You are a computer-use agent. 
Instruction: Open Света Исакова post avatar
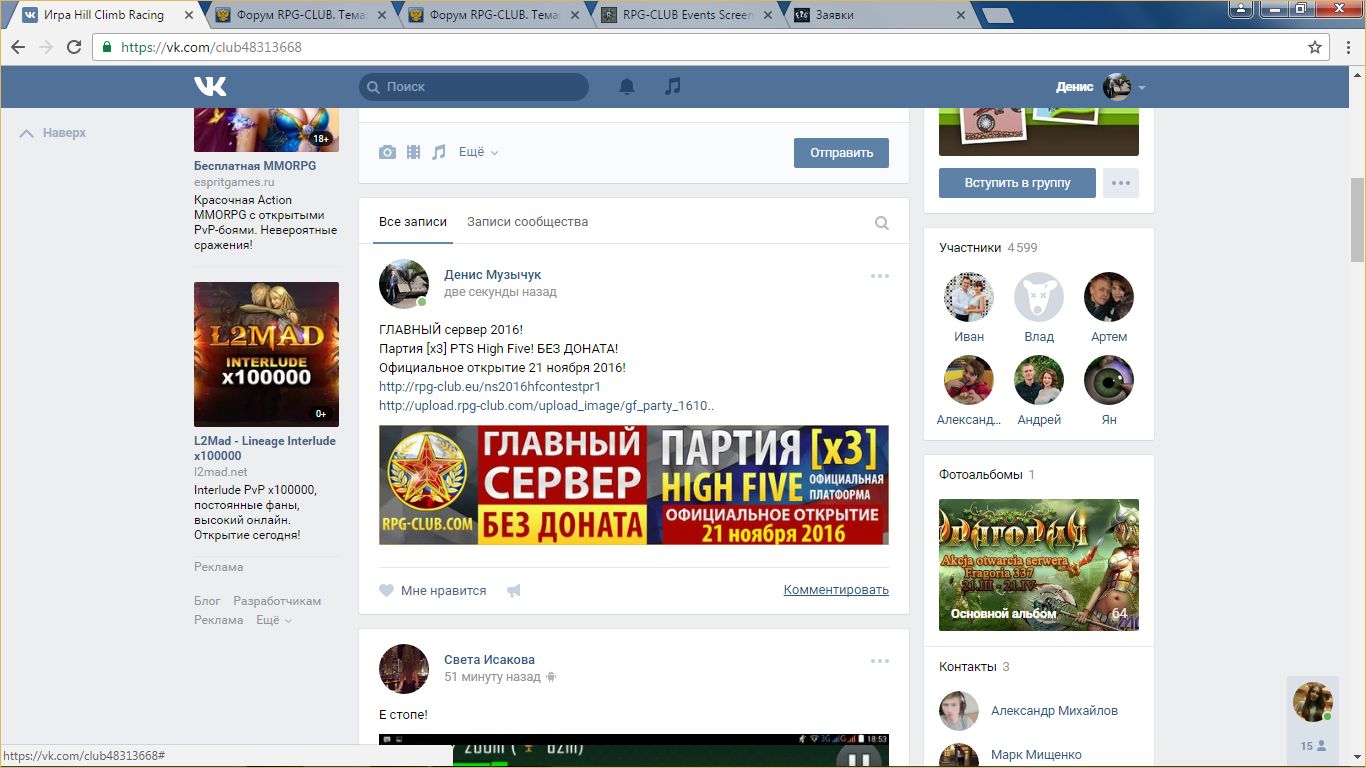pyautogui.click(x=404, y=669)
